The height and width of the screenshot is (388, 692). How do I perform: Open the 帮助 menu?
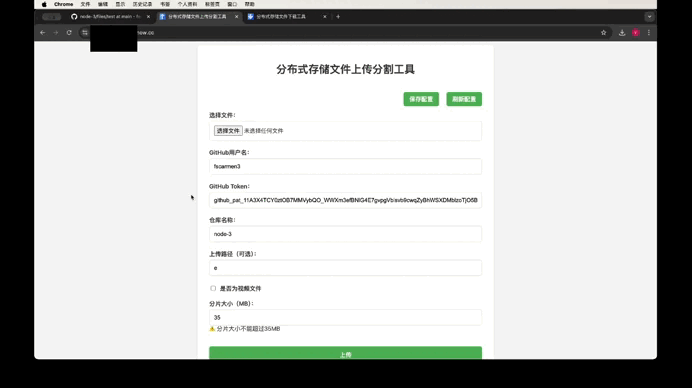(x=249, y=4)
